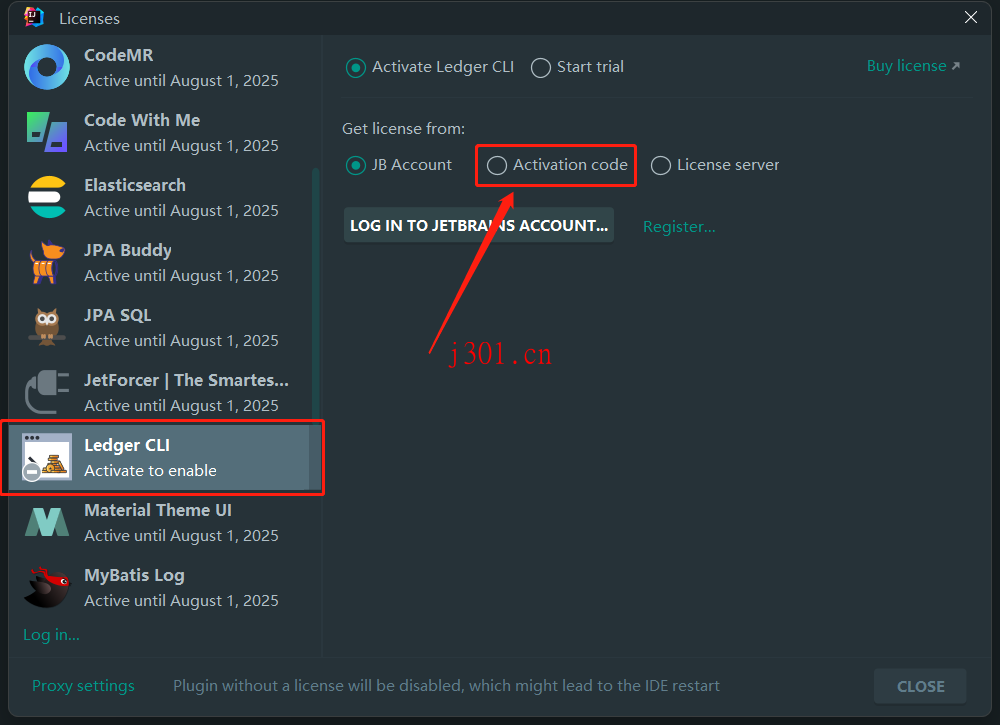
Task: Click the CLOSE button
Action: [x=920, y=686]
